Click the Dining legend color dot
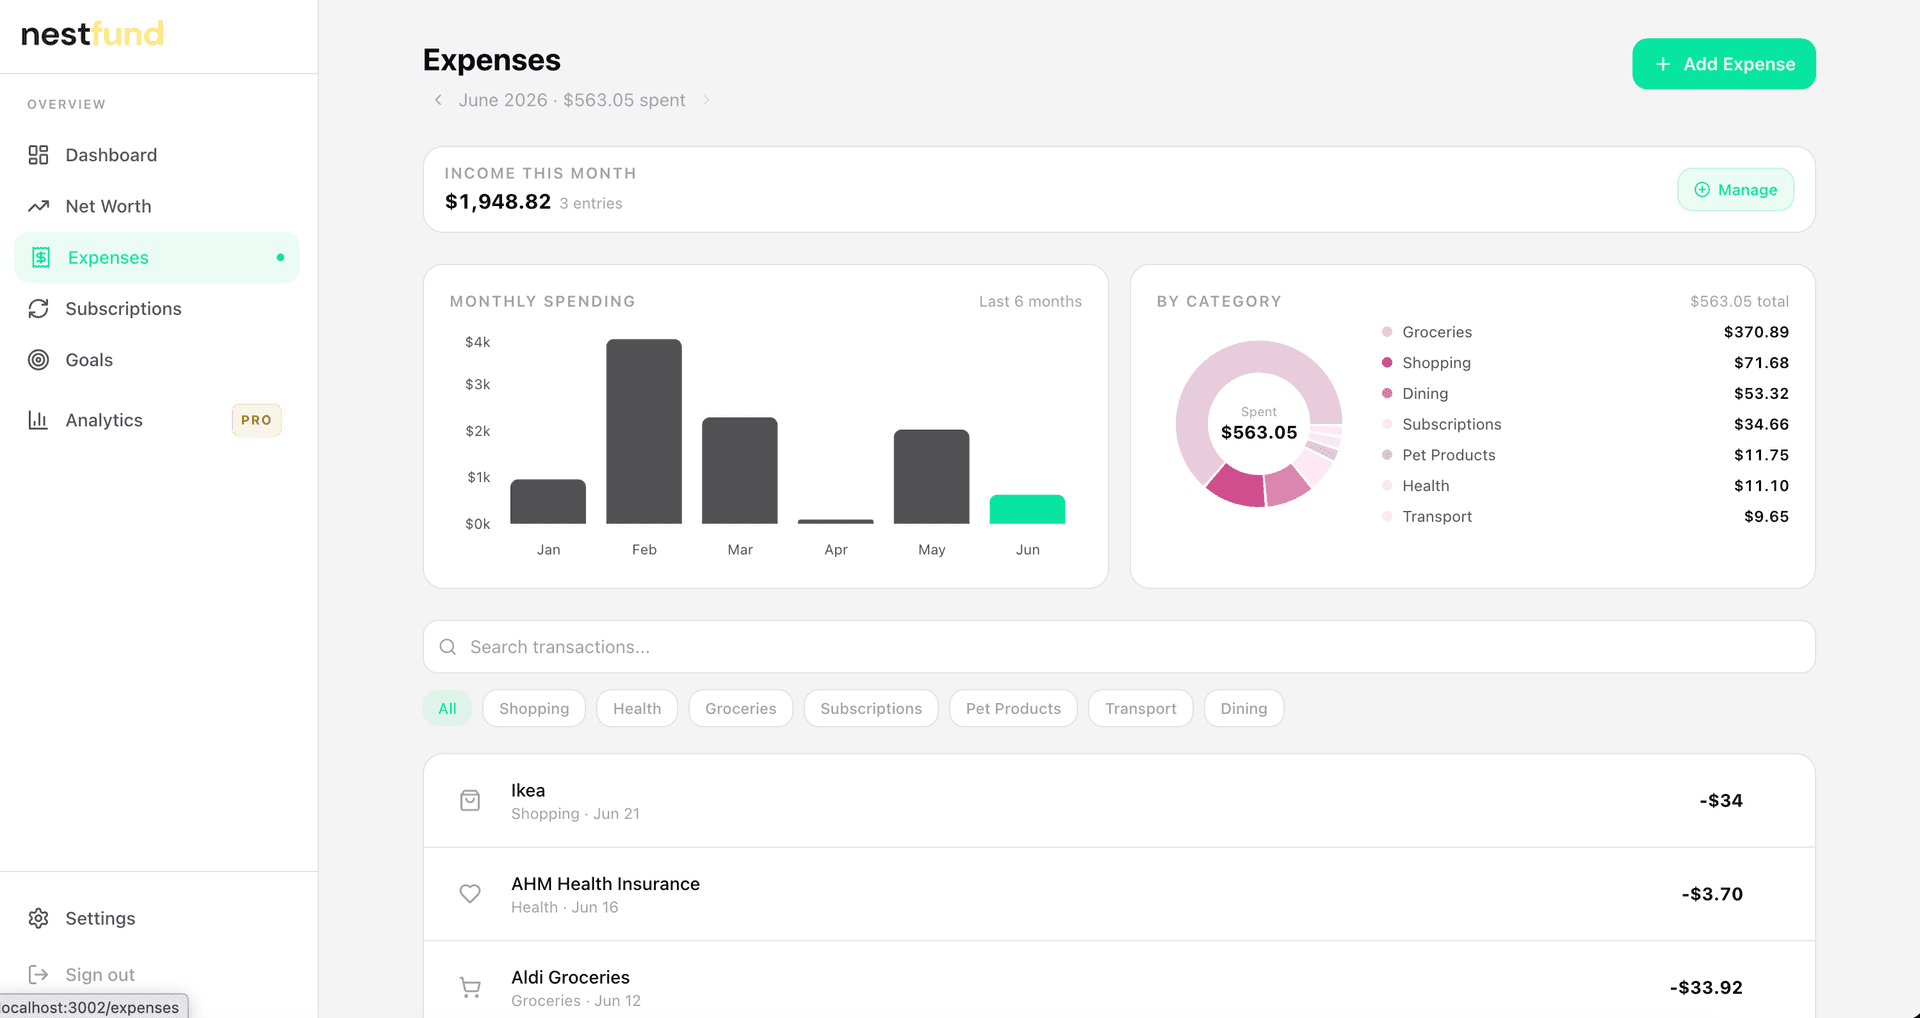The width and height of the screenshot is (1920, 1018). [1387, 393]
